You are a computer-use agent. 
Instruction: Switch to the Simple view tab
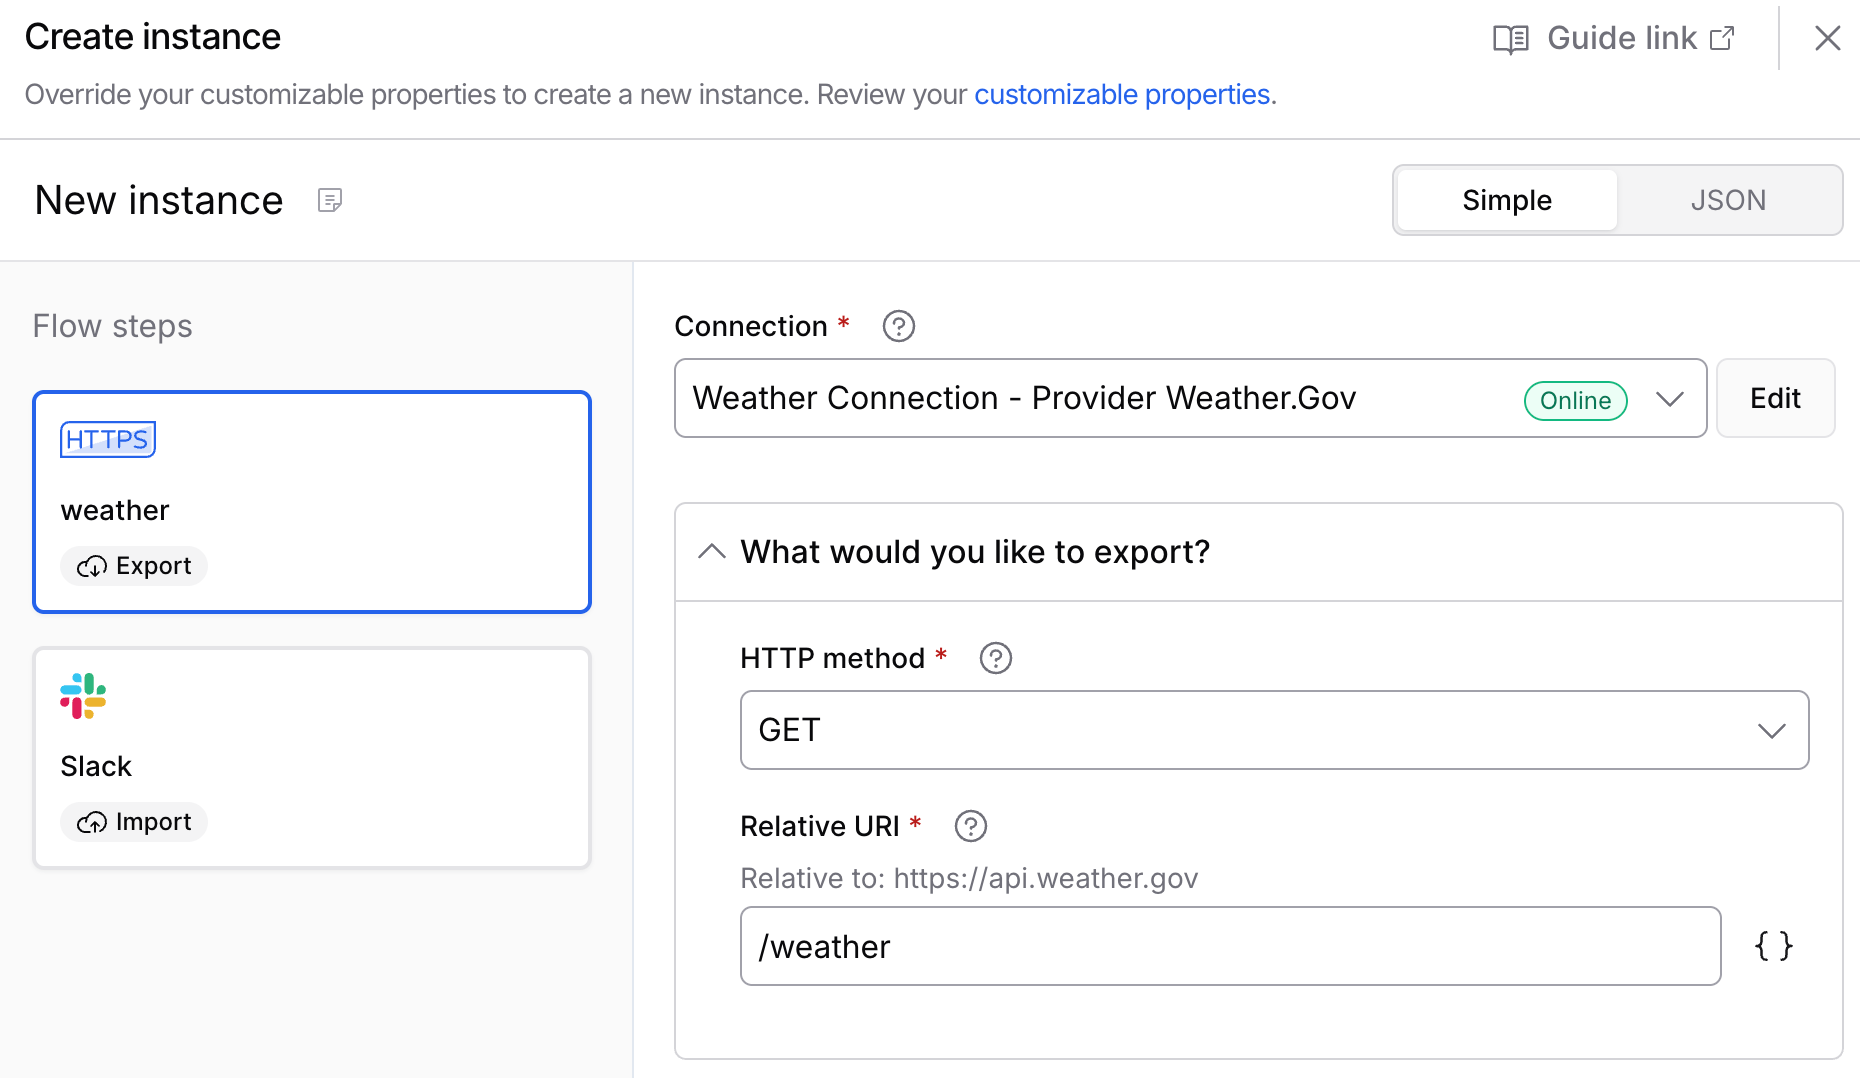click(x=1506, y=200)
